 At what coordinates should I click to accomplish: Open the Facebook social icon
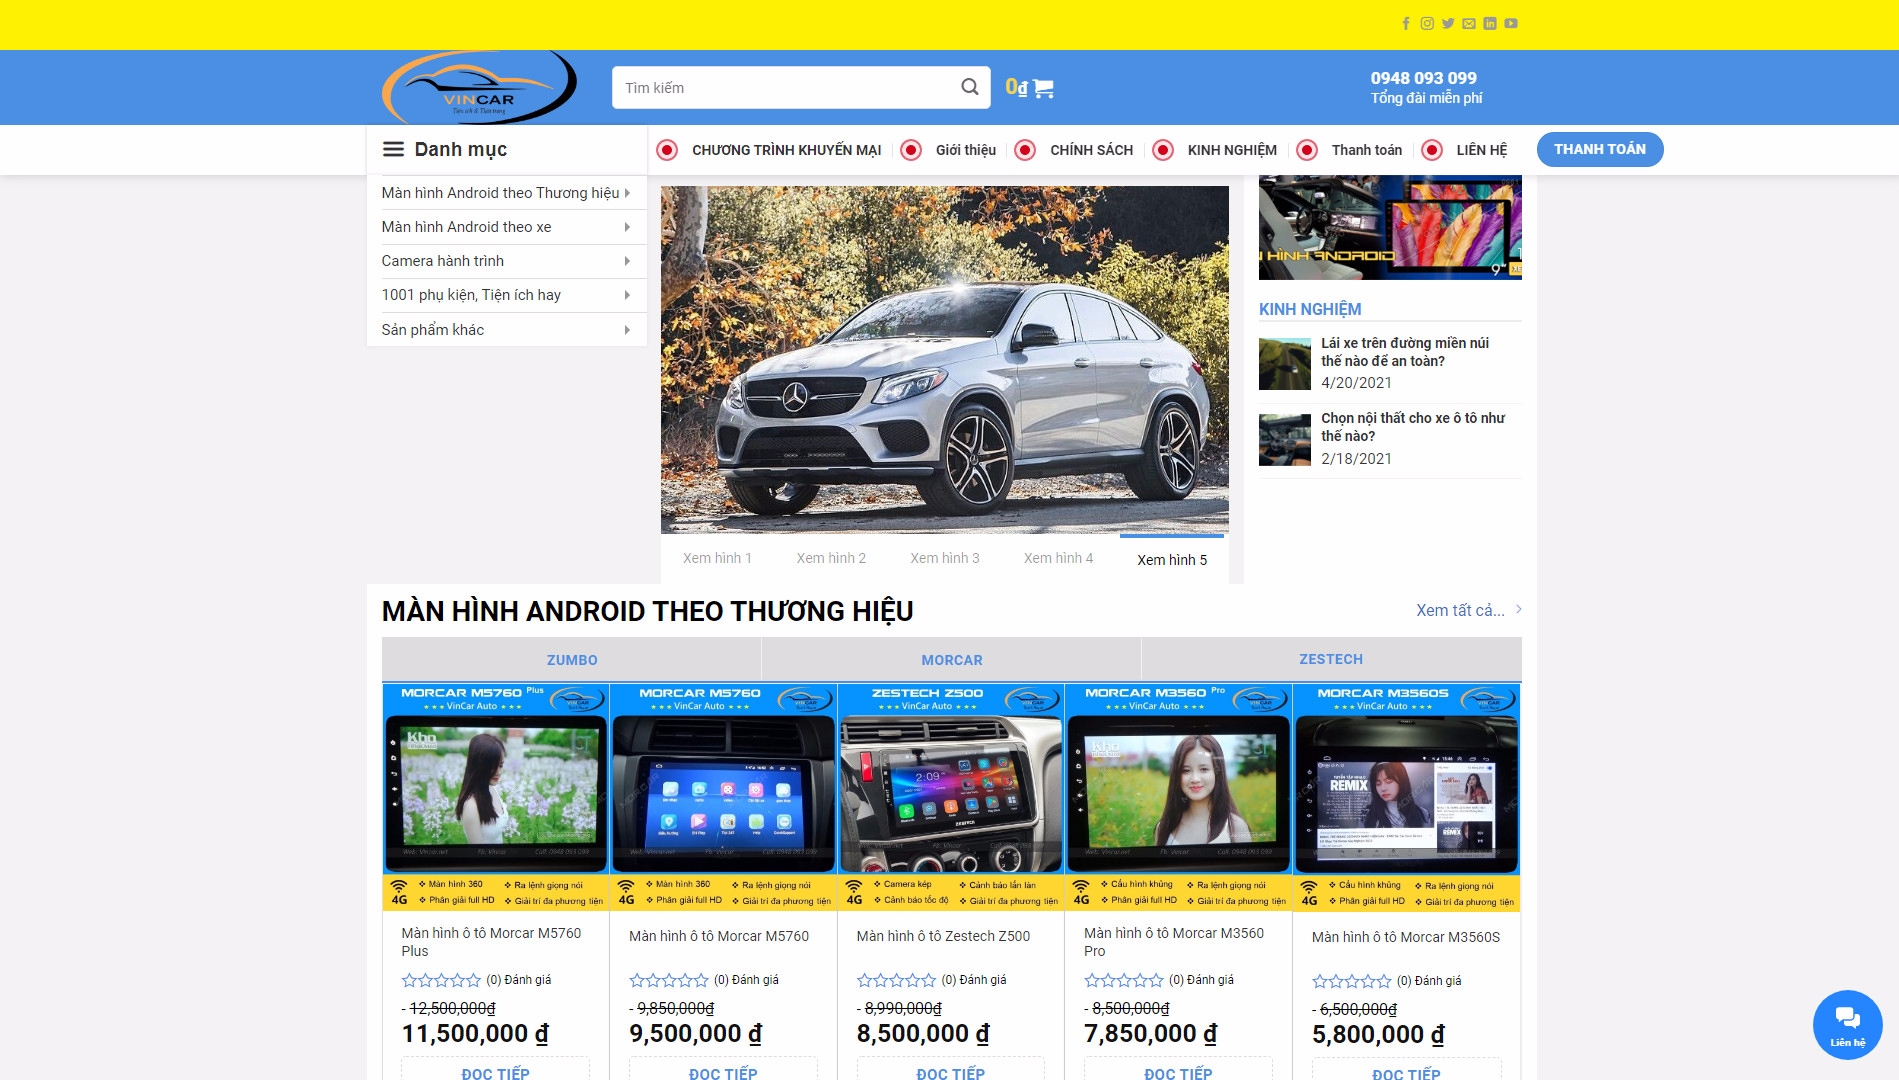tap(1406, 23)
